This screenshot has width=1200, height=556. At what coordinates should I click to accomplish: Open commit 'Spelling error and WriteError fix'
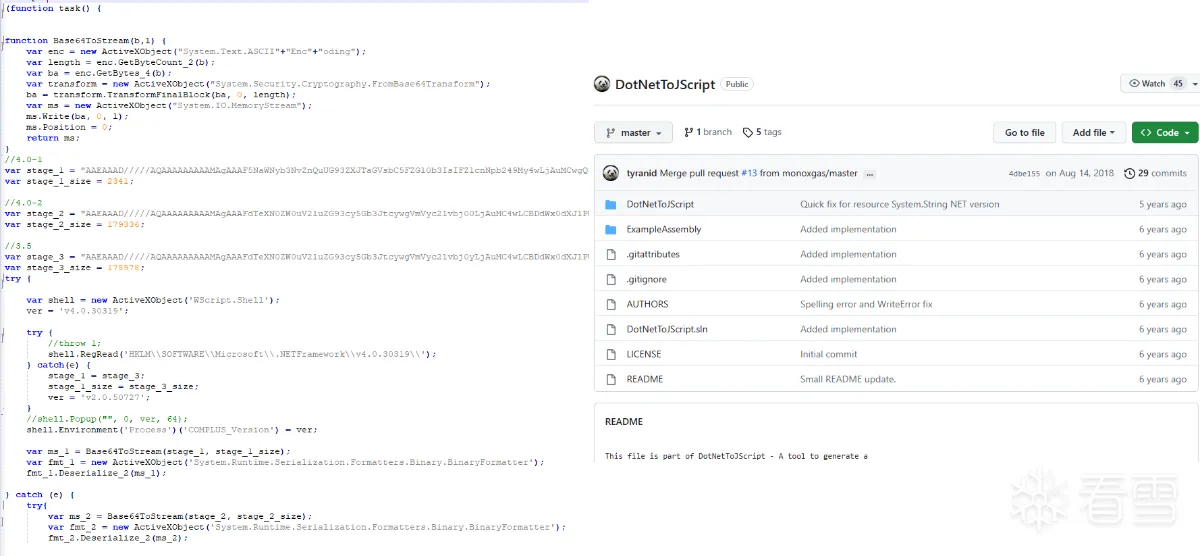[x=866, y=304]
